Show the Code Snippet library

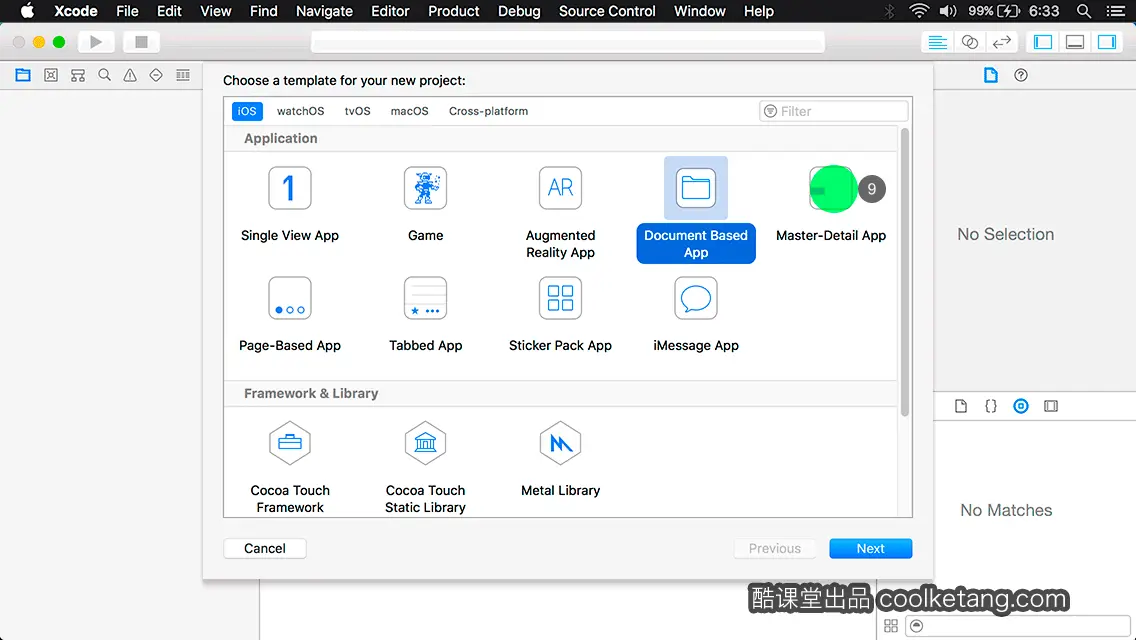tap(990, 406)
